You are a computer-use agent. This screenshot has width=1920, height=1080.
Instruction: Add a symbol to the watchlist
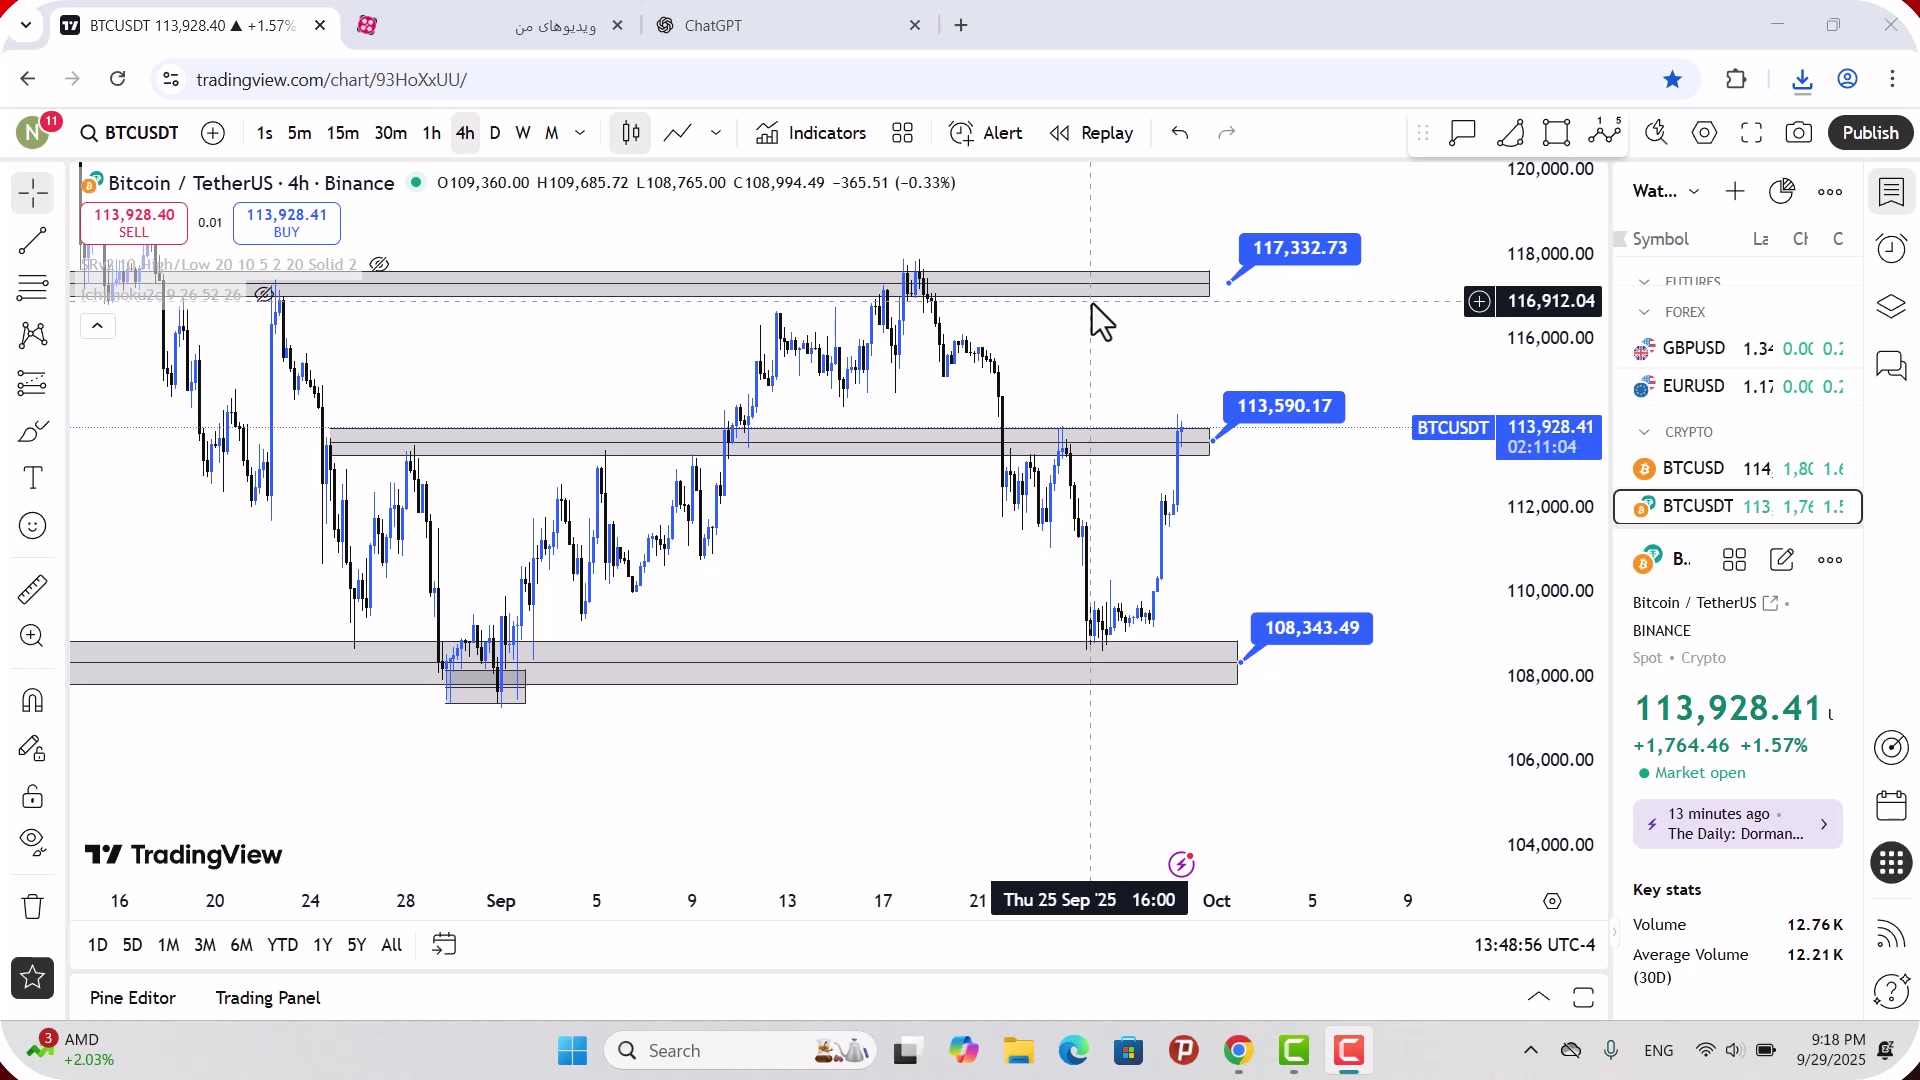tap(1735, 191)
